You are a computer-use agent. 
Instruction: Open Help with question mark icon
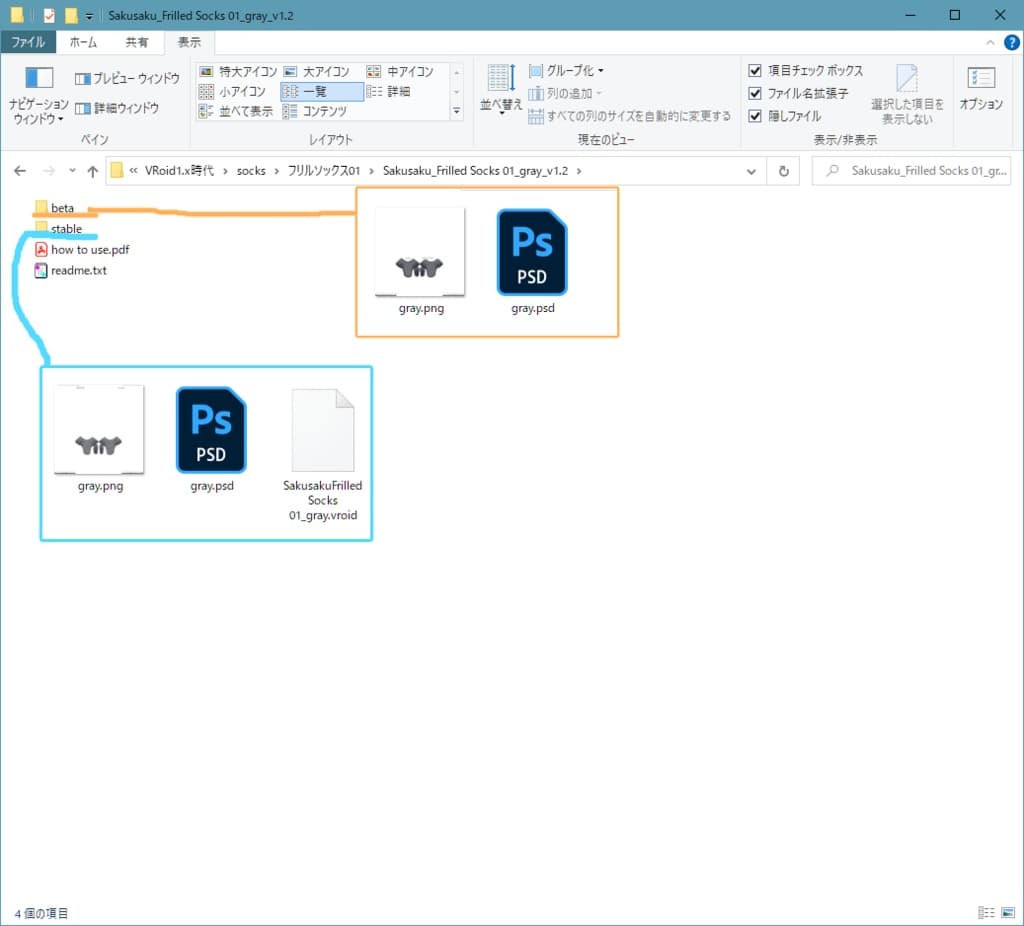tap(1011, 42)
